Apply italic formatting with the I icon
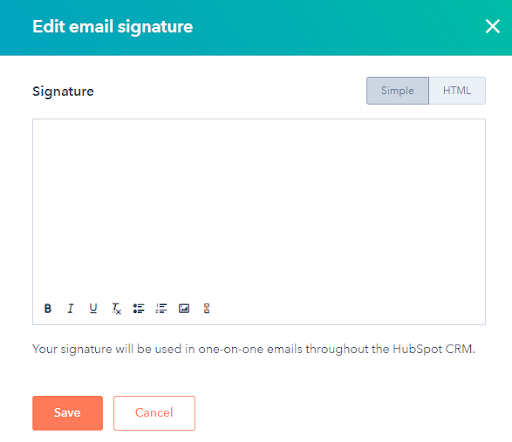The height and width of the screenshot is (442, 512). (x=70, y=308)
